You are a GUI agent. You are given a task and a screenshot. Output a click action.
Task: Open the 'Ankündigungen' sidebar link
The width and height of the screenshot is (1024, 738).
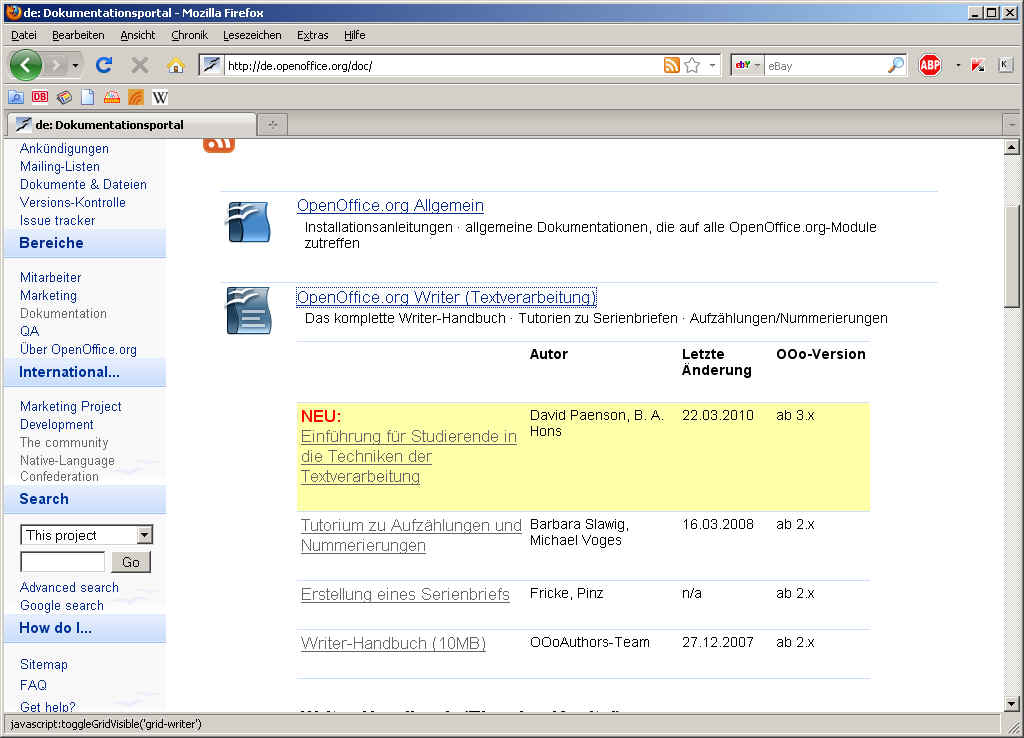pos(64,148)
